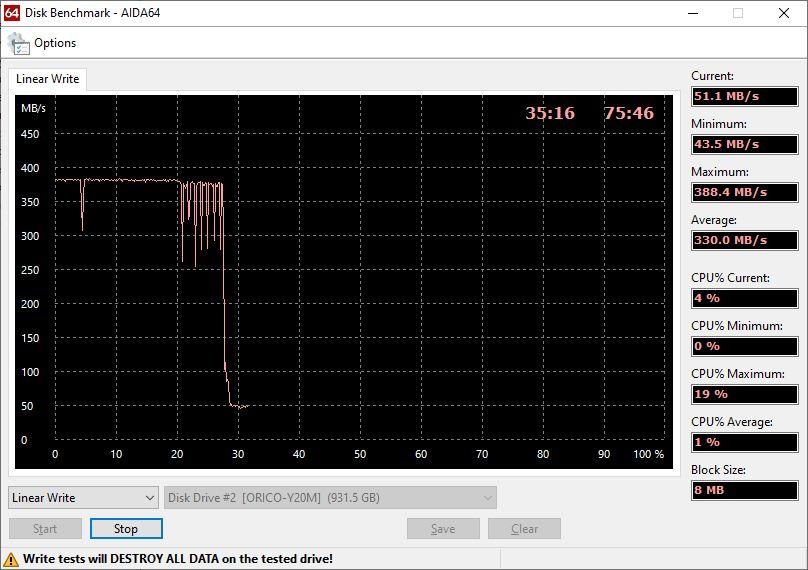Viewport: 808px width, 570px height.
Task: Click the Clear button
Action: (x=525, y=529)
